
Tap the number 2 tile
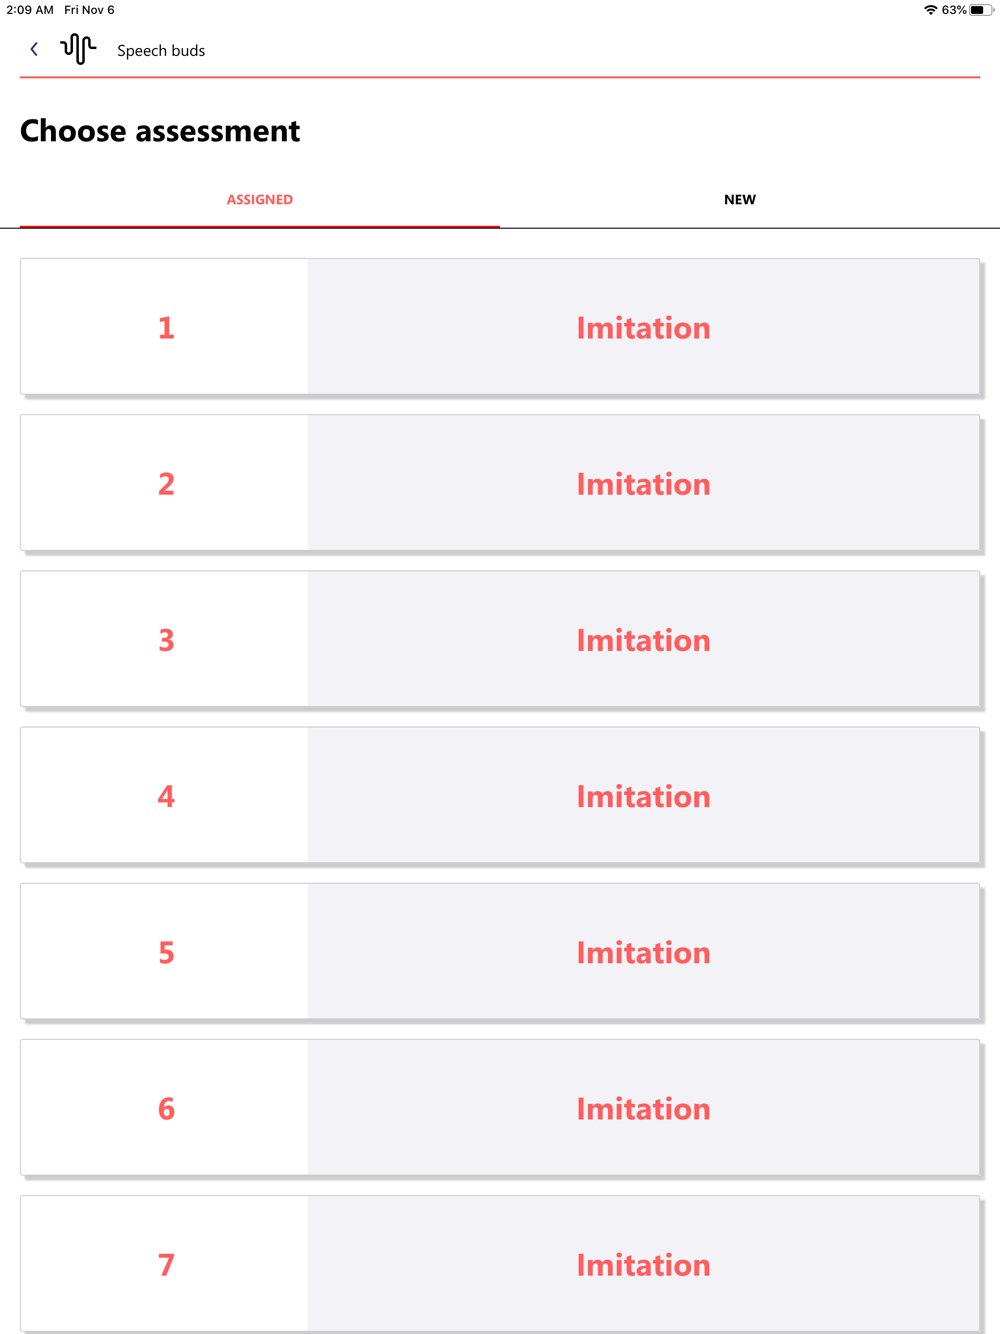tap(166, 484)
